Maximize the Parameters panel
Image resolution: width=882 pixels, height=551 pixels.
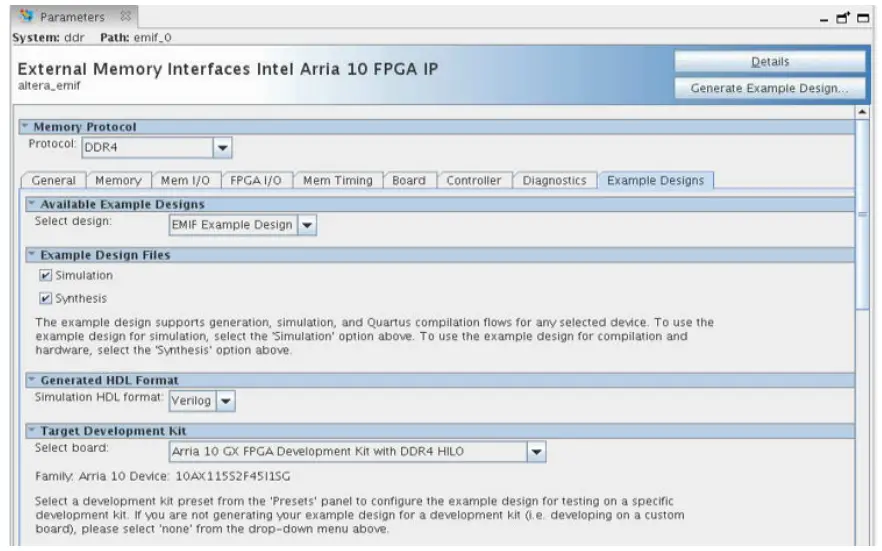[x=863, y=18]
